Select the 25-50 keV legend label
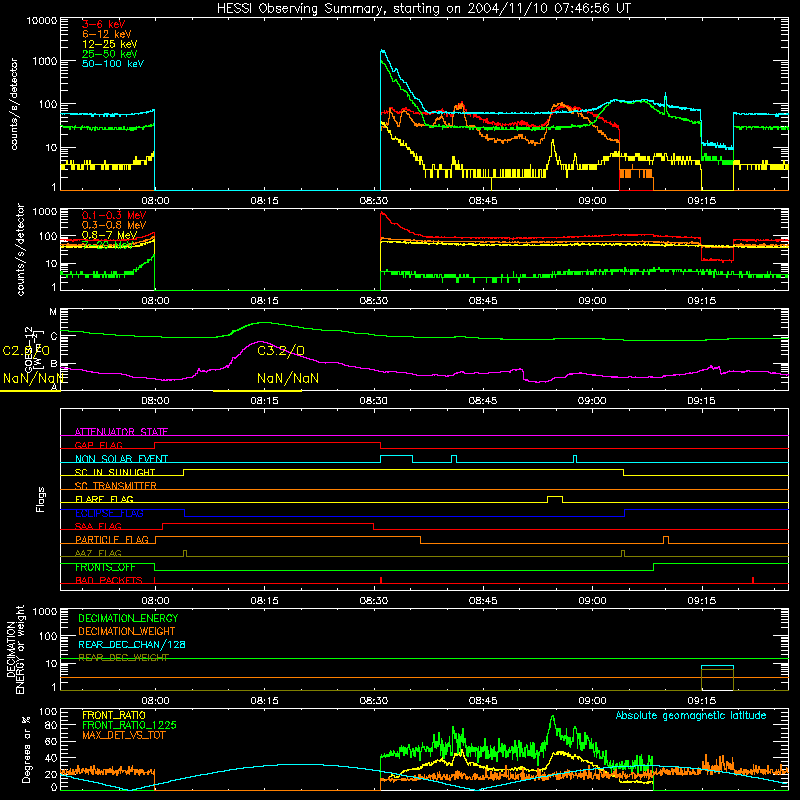This screenshot has width=800, height=800. [110, 54]
